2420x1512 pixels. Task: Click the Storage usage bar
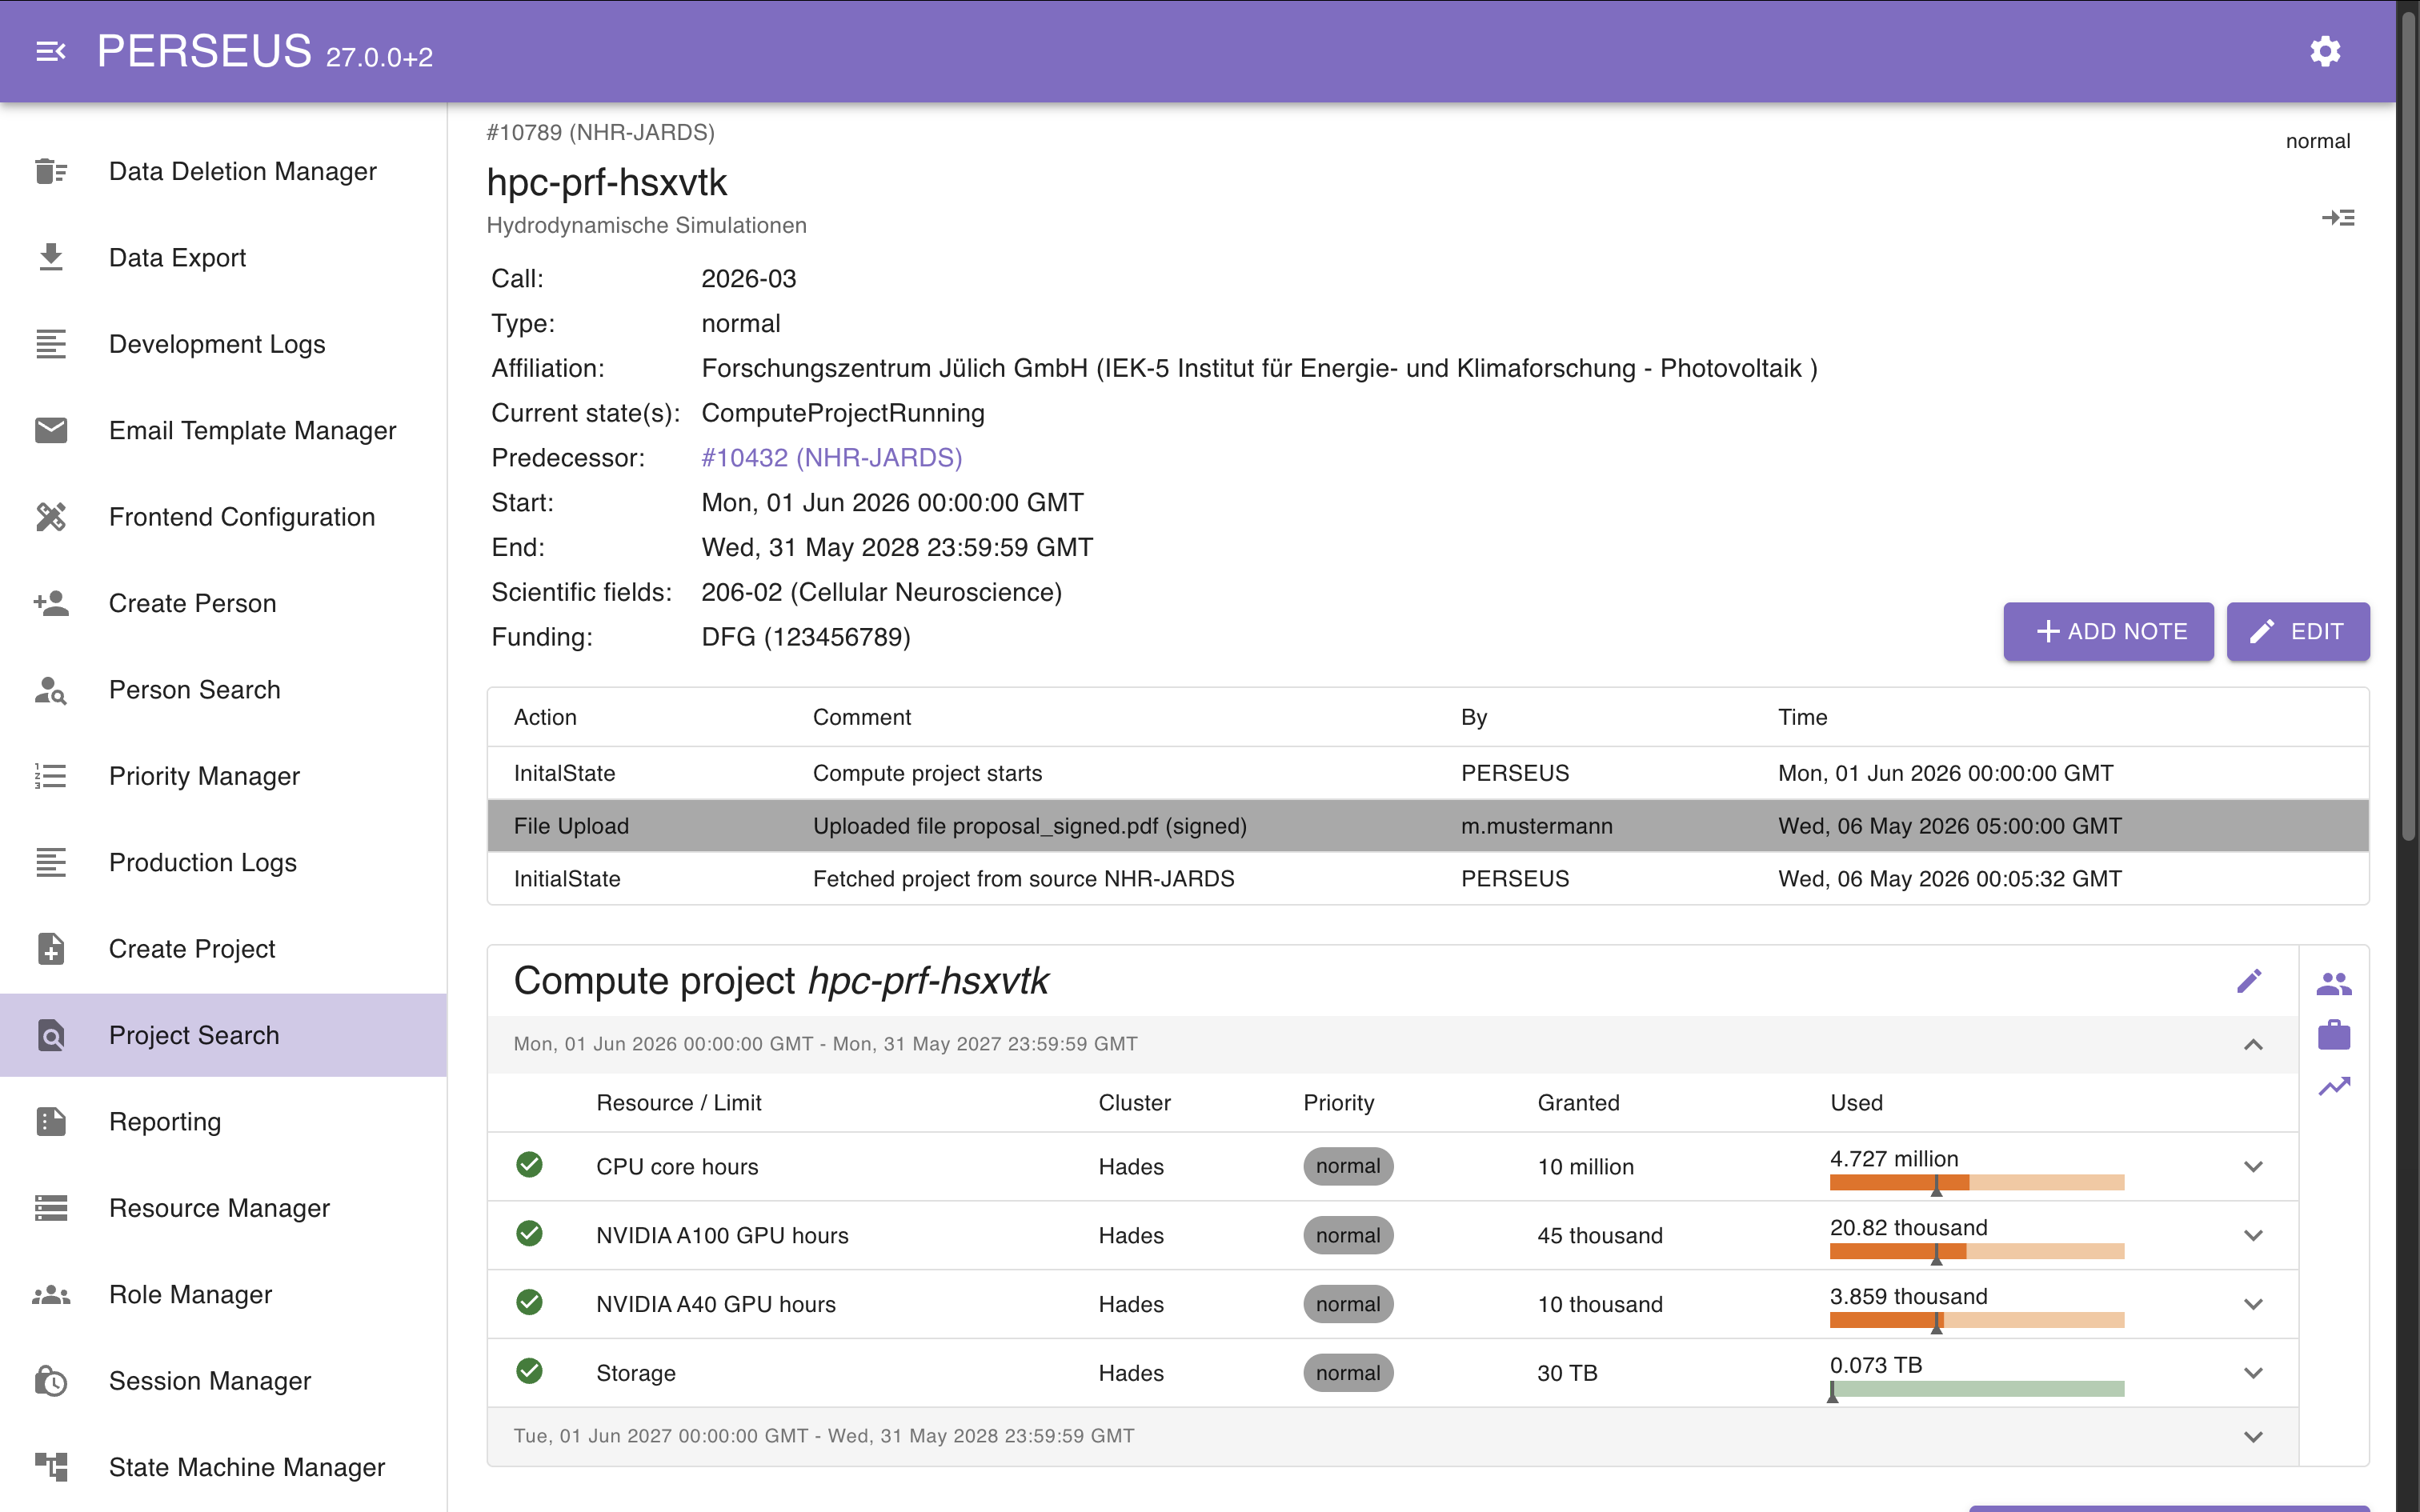pyautogui.click(x=1976, y=1389)
